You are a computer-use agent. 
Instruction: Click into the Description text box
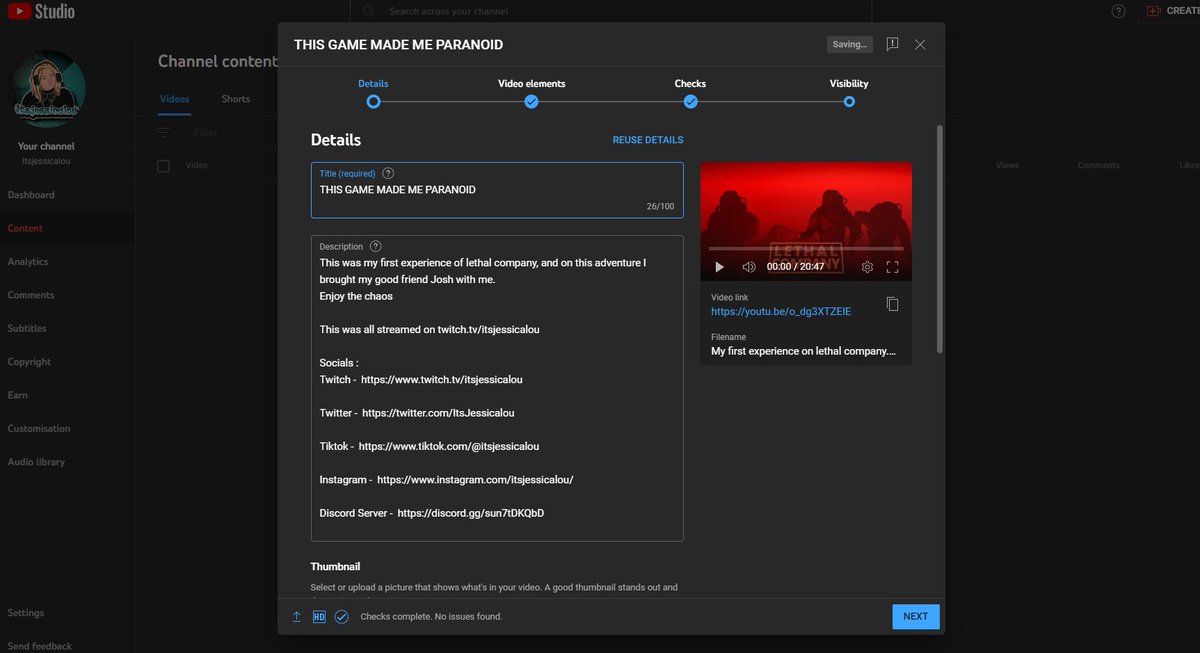[497, 388]
